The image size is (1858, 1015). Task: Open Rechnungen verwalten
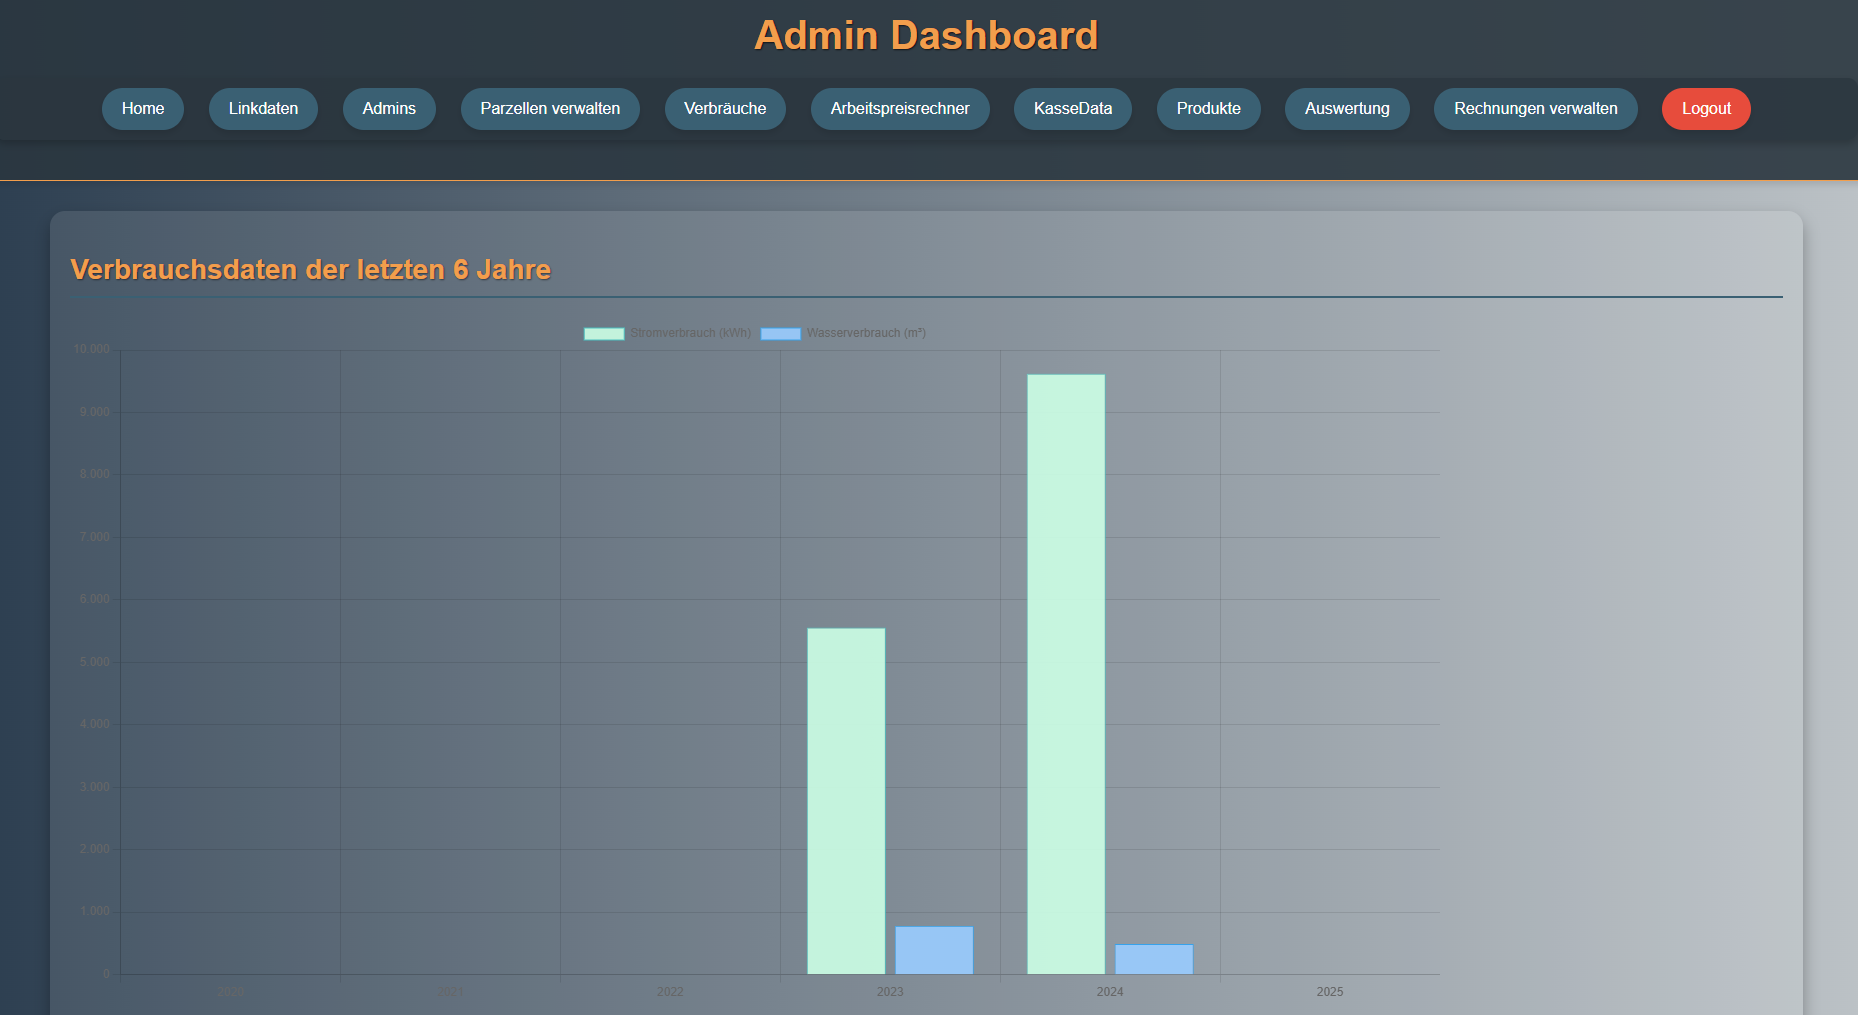point(1535,109)
